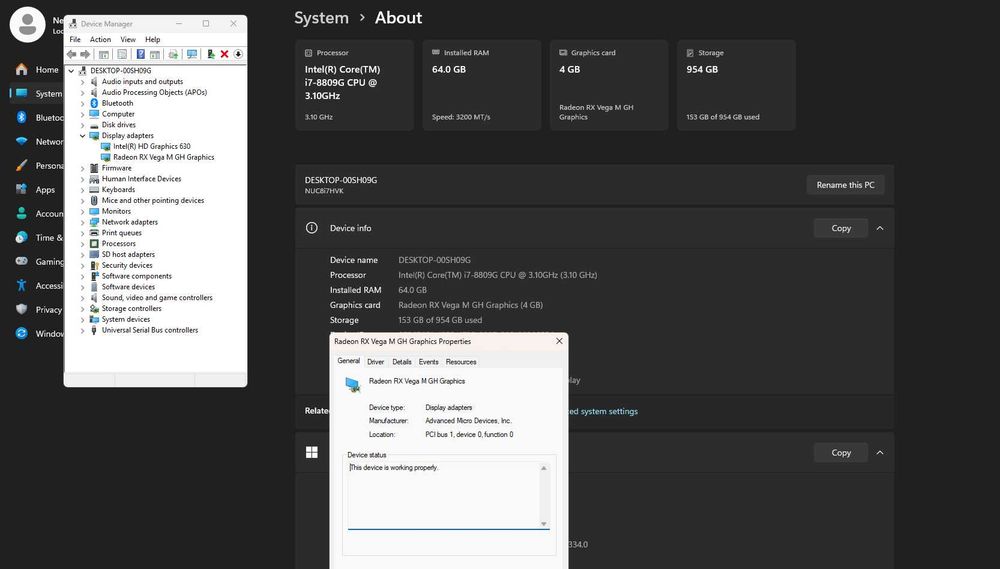
Task: Collapse the Device info section chevron
Action: click(x=880, y=228)
